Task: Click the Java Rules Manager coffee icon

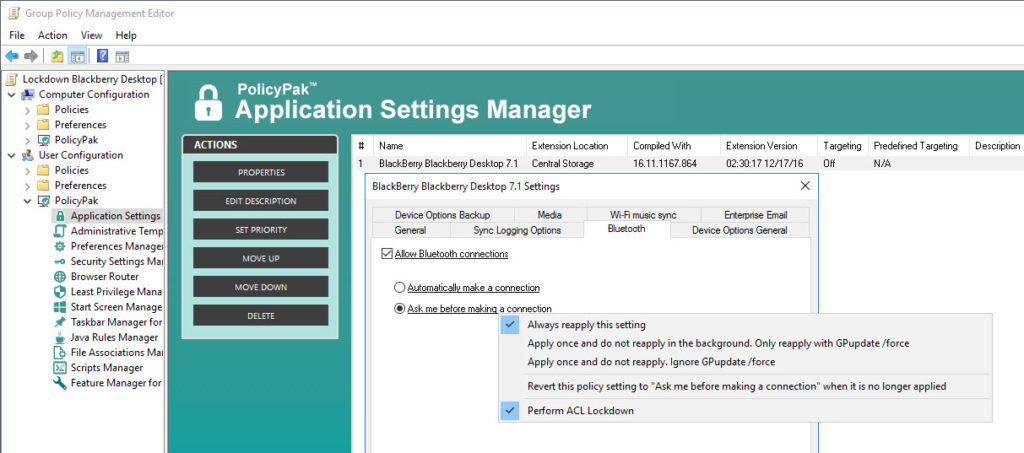Action: click(60, 337)
